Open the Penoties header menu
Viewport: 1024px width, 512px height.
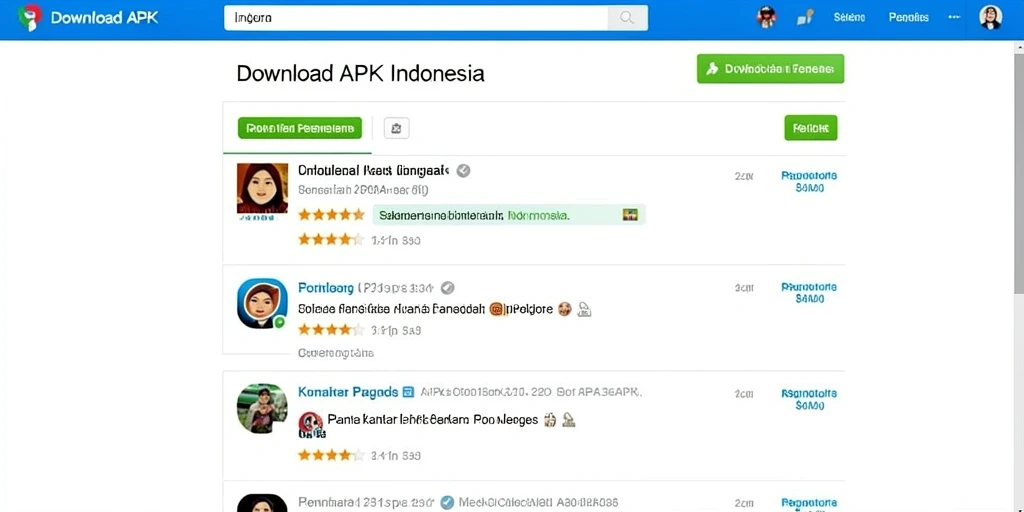click(908, 18)
